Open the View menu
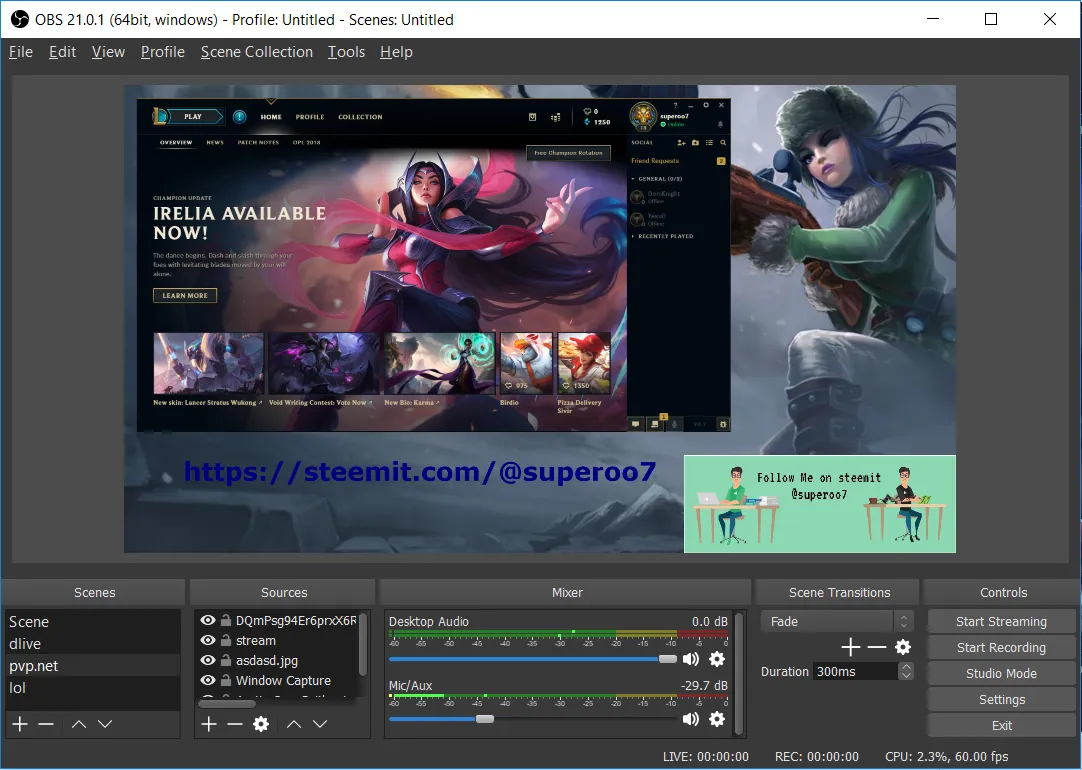1082x770 pixels. pyautogui.click(x=108, y=52)
